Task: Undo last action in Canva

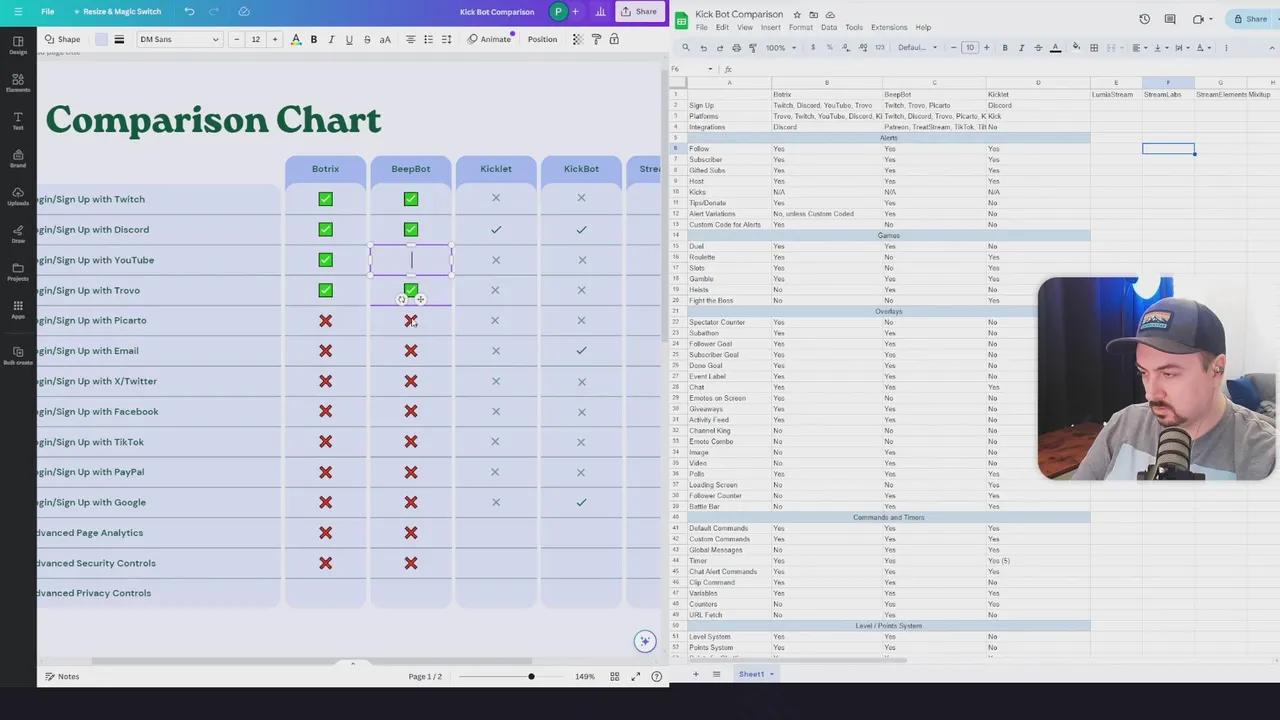Action: (x=189, y=12)
